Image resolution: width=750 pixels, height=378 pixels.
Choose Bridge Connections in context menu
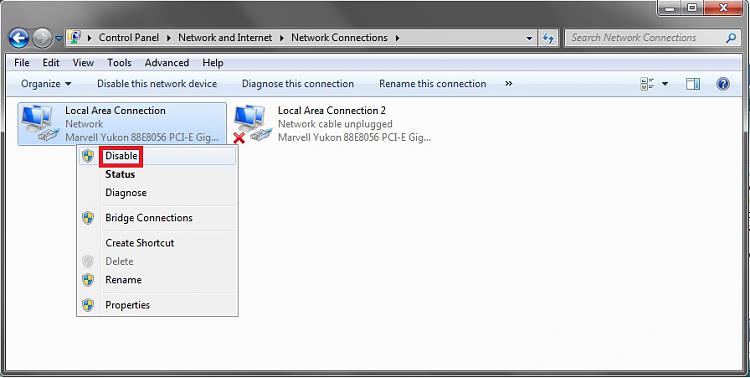[x=157, y=218]
